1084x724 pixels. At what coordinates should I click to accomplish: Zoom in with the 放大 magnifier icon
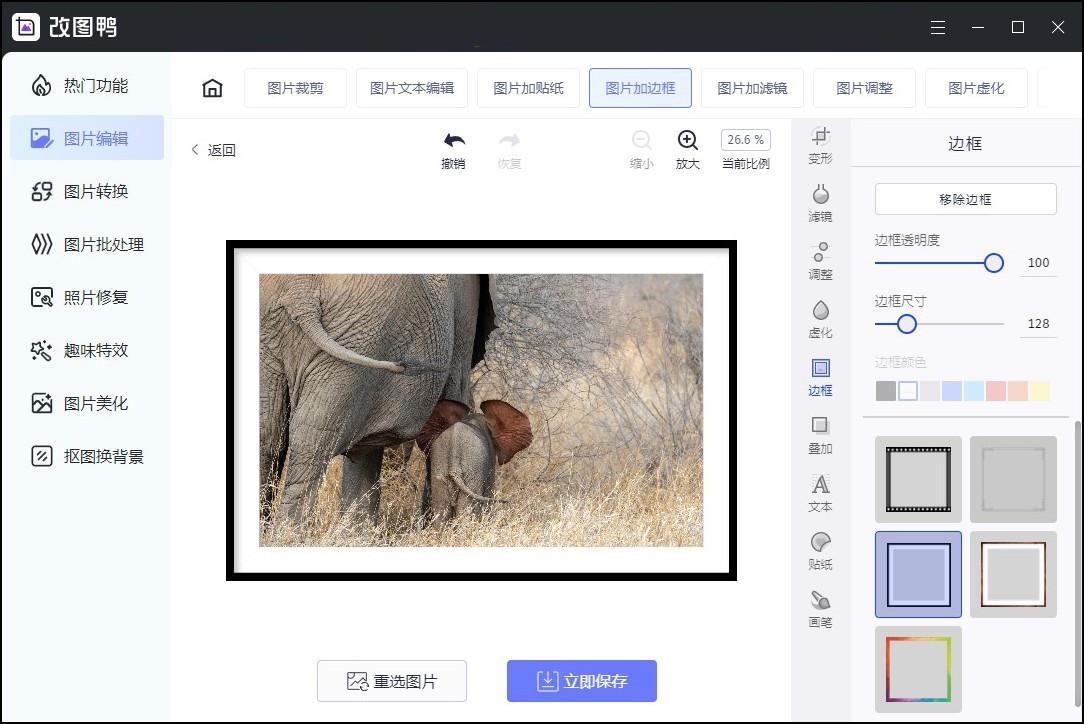pos(687,141)
